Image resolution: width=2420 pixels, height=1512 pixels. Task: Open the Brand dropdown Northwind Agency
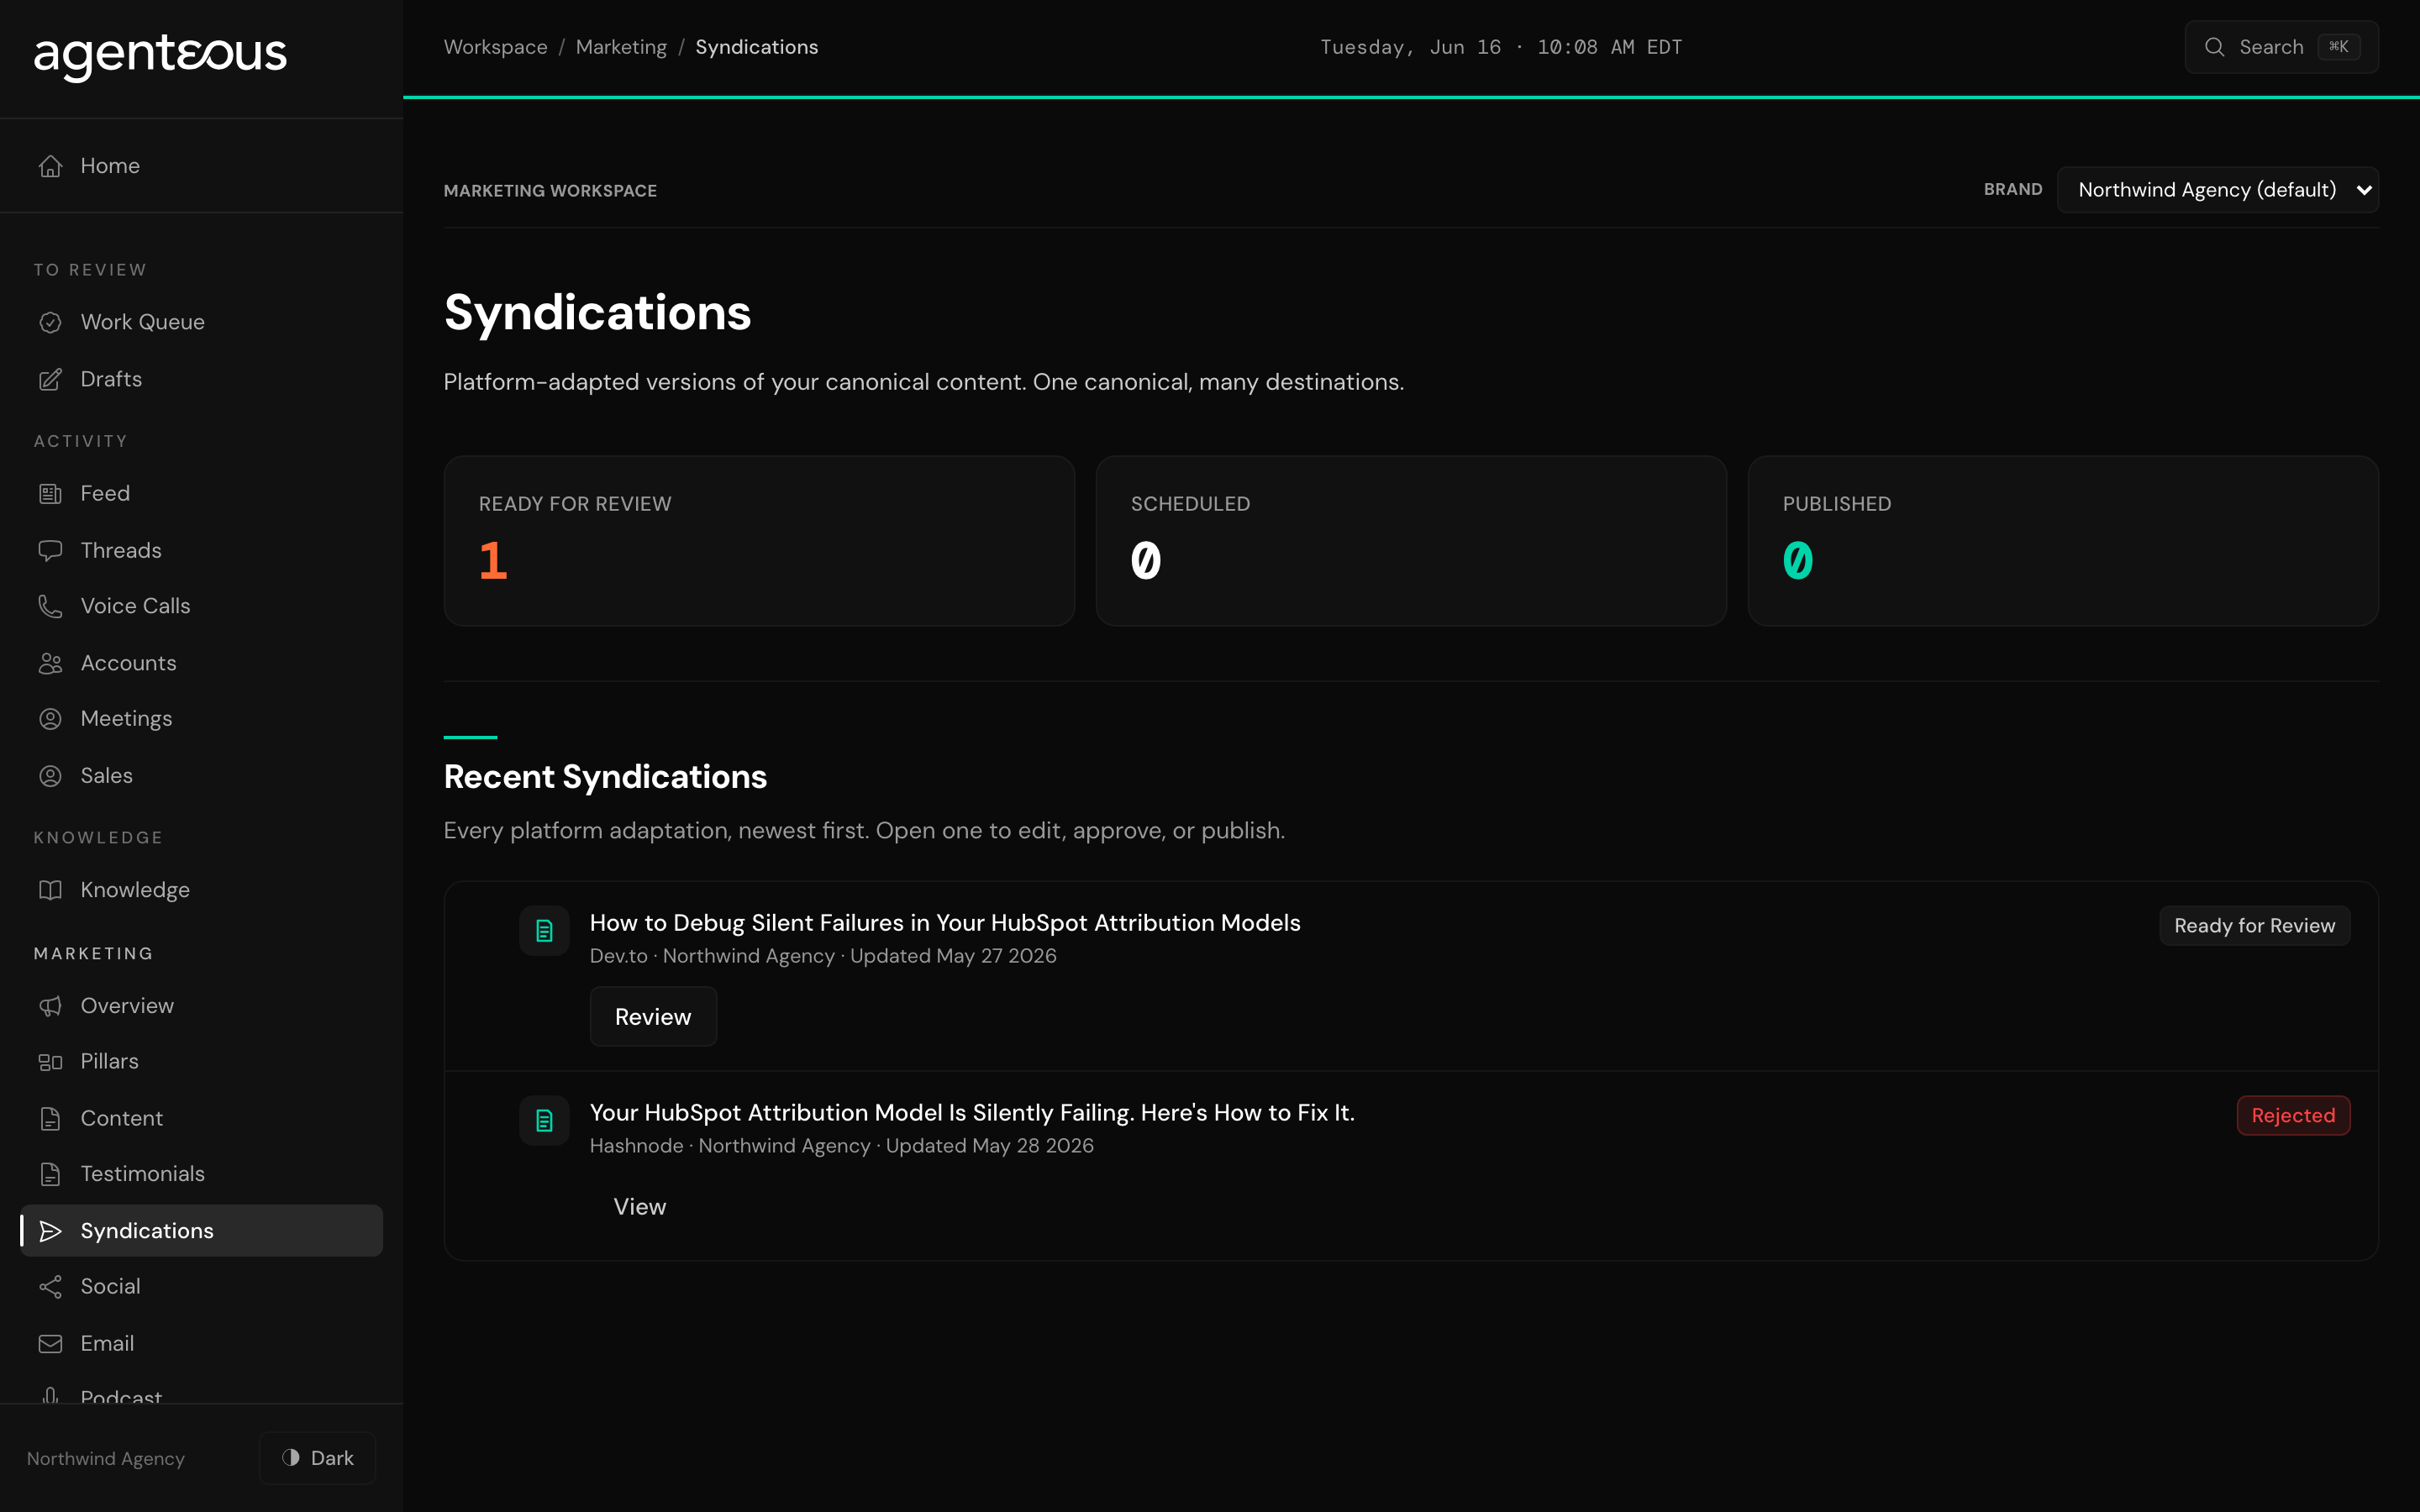click(2217, 190)
